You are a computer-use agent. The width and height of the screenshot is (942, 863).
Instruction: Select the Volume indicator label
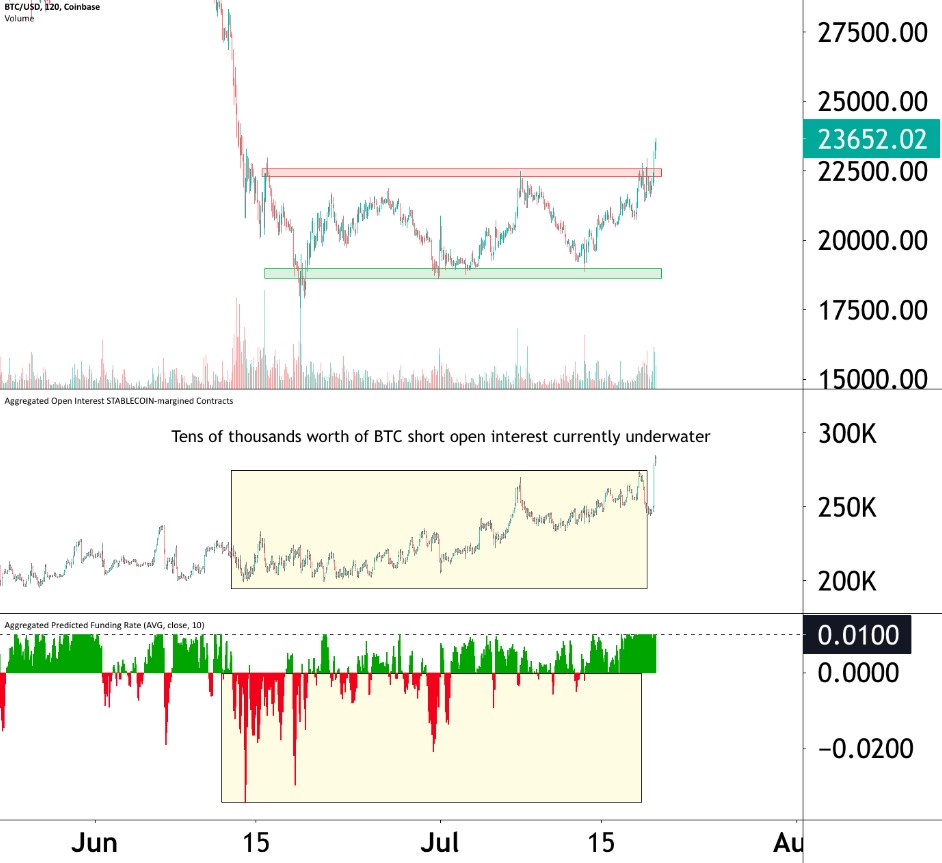[19, 18]
